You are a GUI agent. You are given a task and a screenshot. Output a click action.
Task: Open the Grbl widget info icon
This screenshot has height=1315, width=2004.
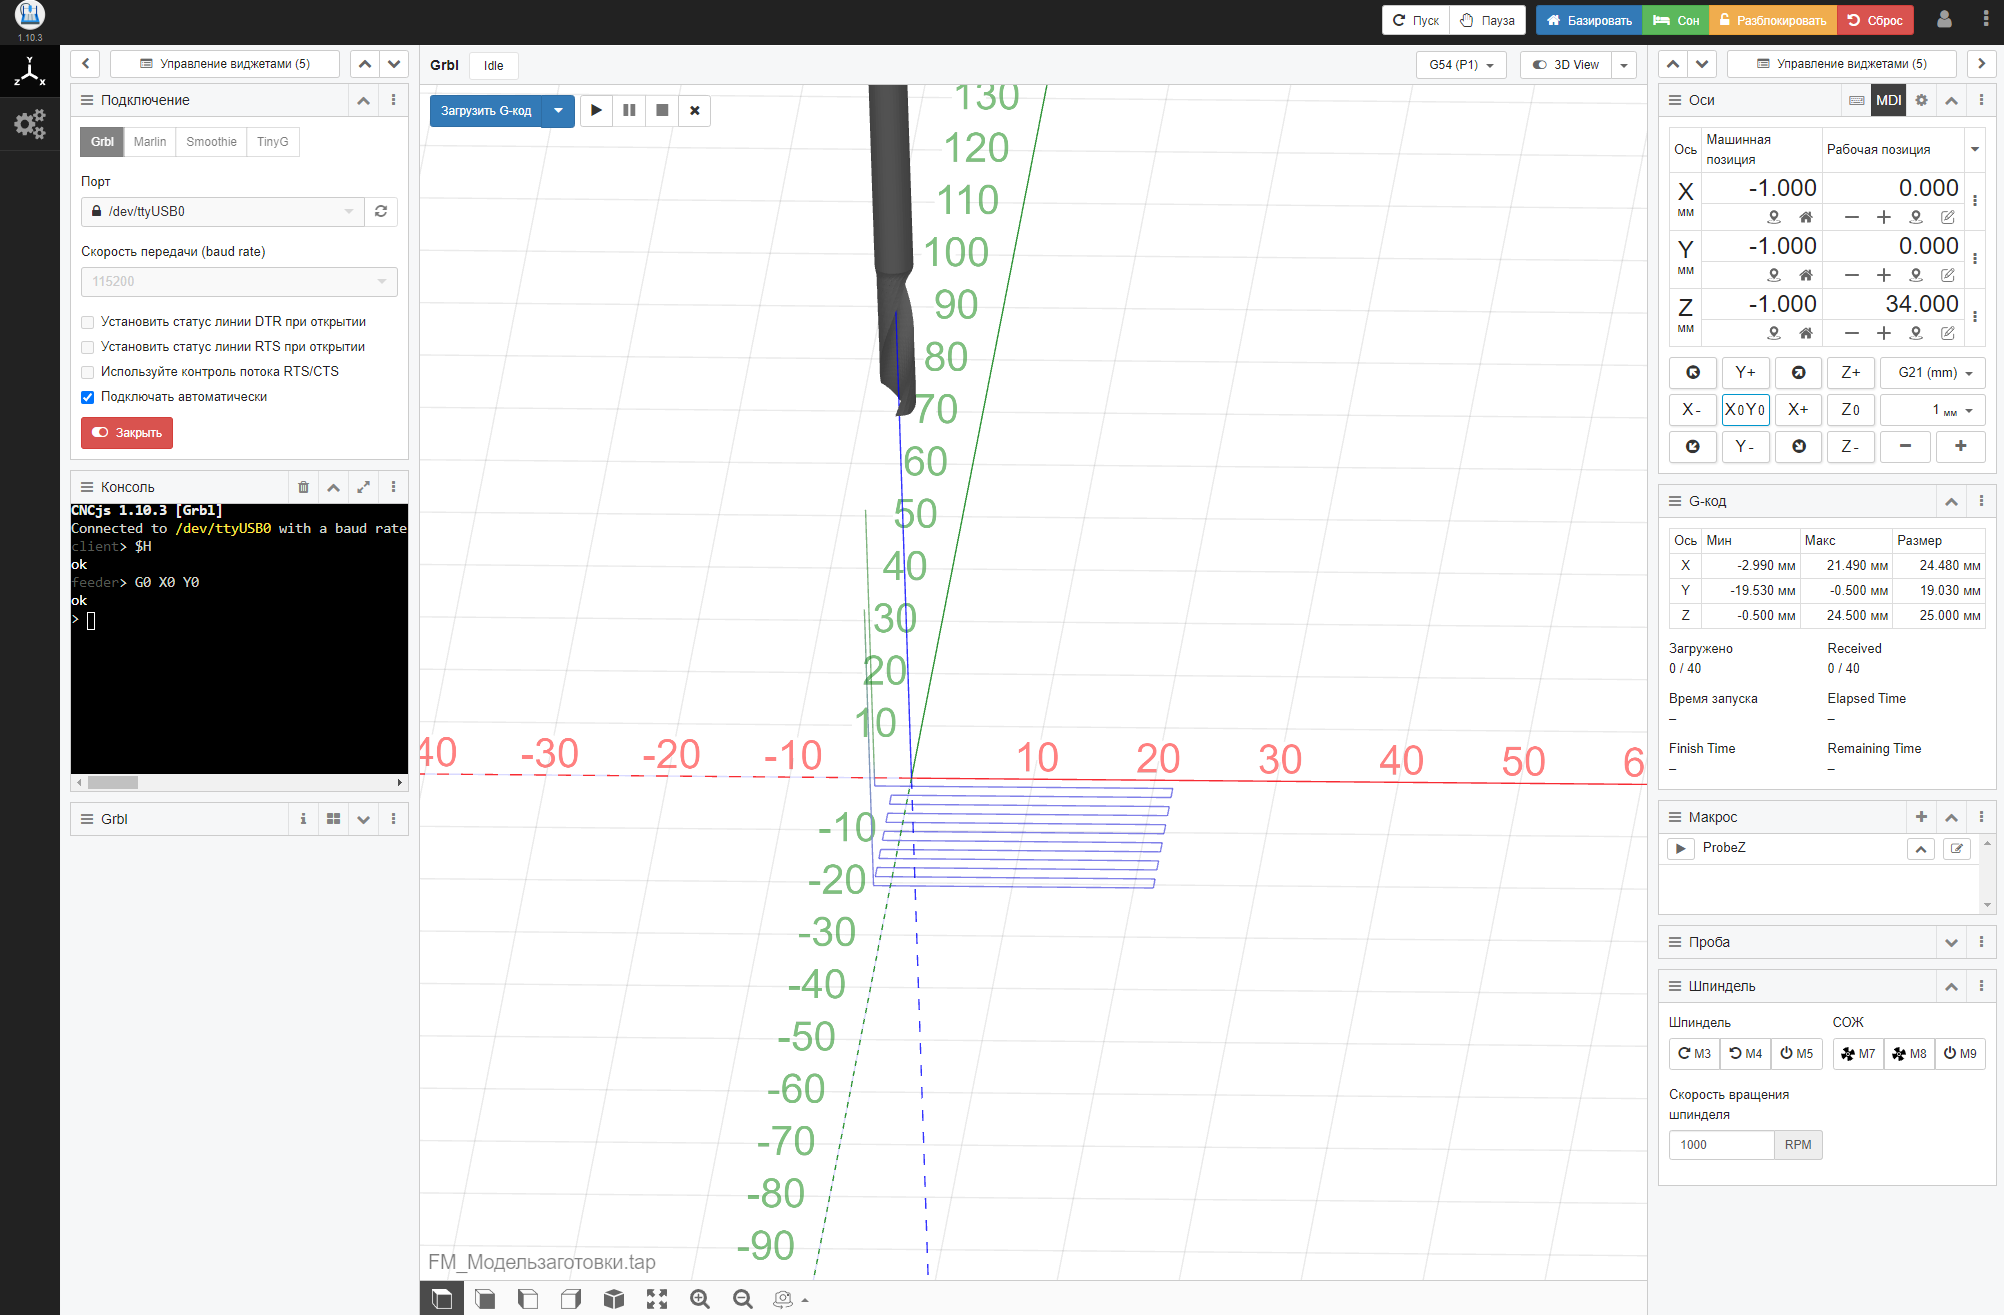303,819
